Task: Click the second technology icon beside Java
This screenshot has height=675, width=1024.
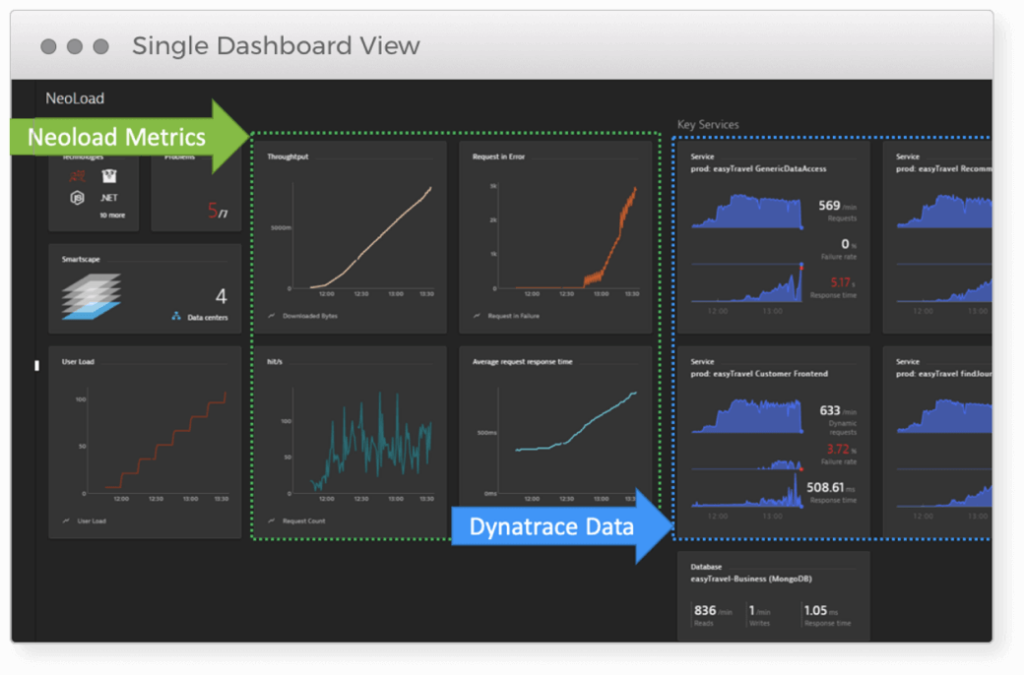Action: tap(109, 176)
